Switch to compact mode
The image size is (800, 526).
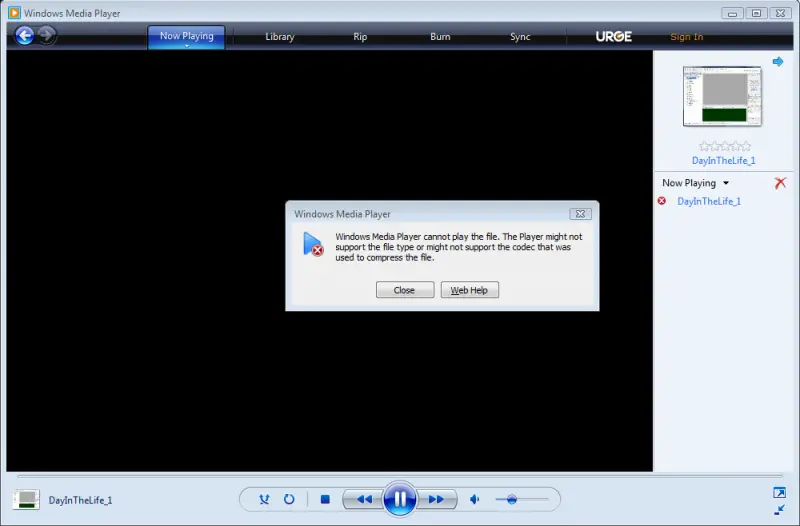(779, 509)
